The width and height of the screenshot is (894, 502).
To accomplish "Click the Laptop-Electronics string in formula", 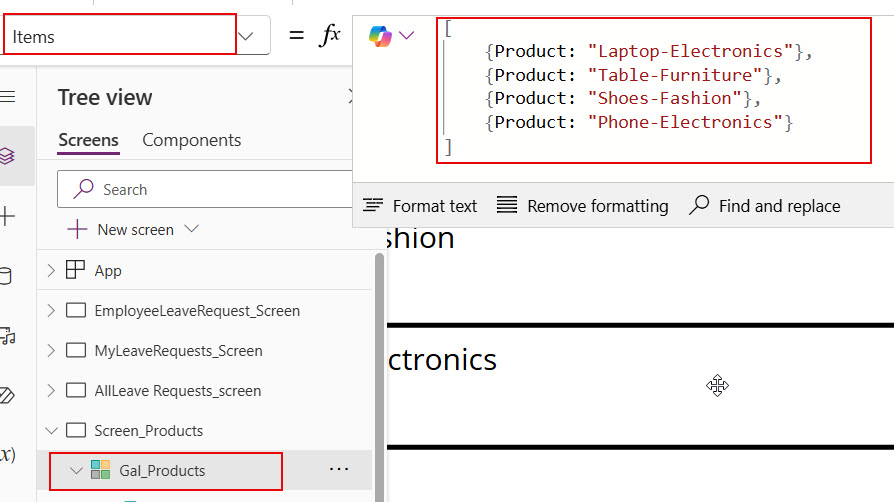I will coord(690,51).
